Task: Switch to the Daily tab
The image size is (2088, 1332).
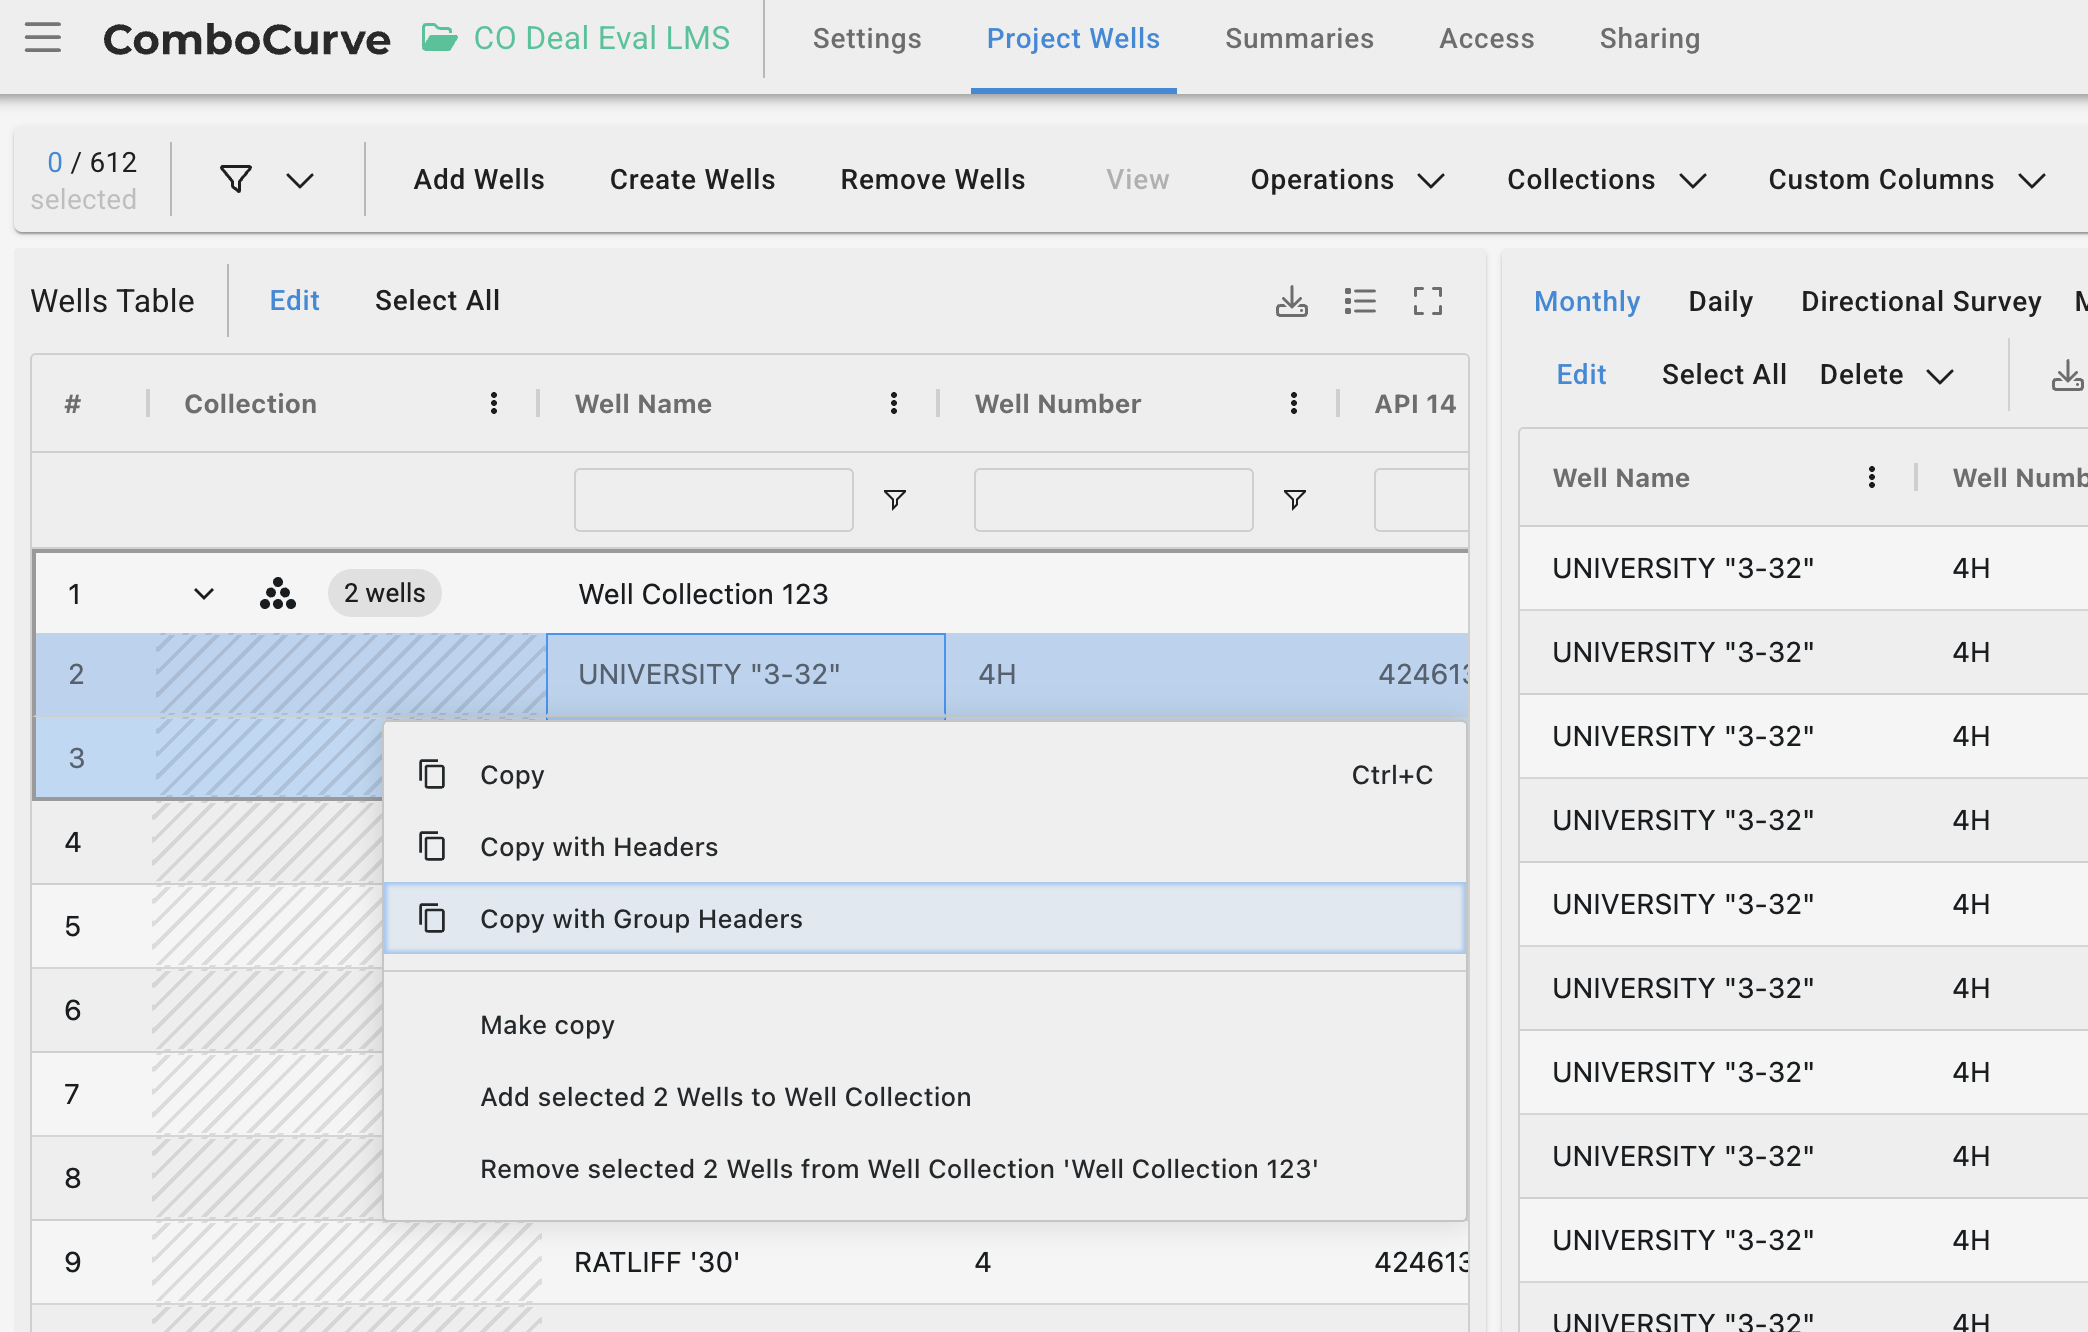Action: coord(1720,301)
